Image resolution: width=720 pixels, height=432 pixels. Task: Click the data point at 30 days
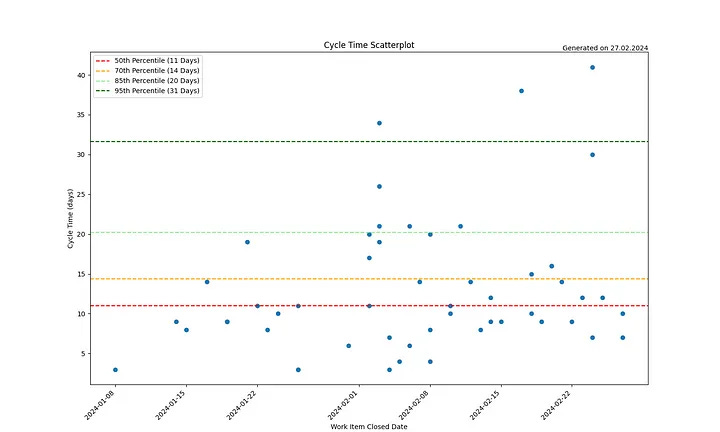592,155
